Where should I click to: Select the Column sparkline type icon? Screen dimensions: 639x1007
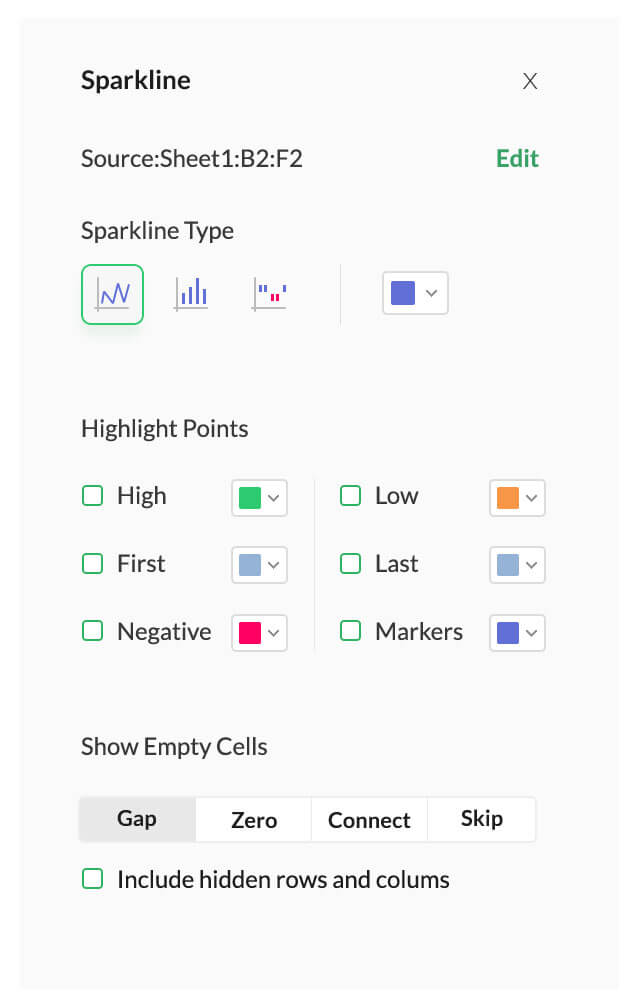tap(190, 293)
